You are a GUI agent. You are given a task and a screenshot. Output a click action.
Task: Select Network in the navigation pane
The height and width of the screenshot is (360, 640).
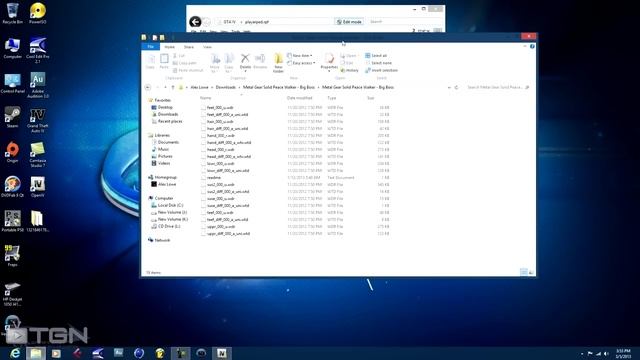tap(159, 240)
